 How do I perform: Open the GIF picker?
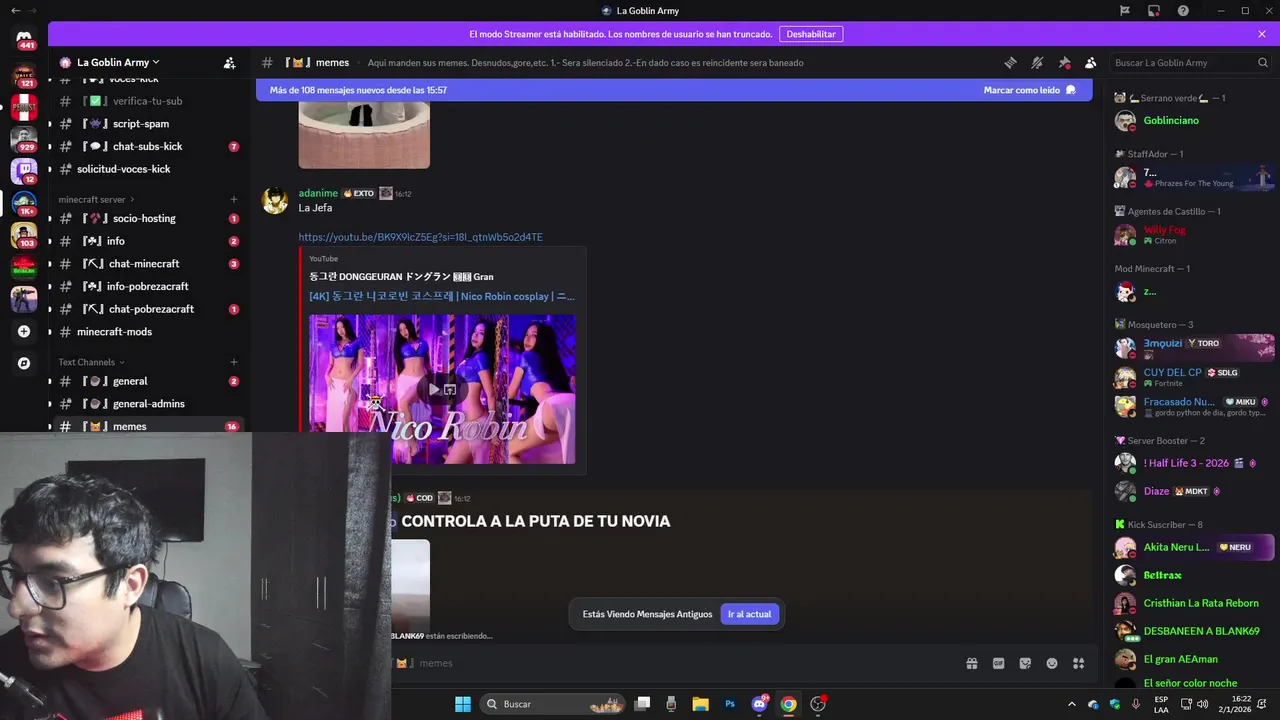coord(998,663)
